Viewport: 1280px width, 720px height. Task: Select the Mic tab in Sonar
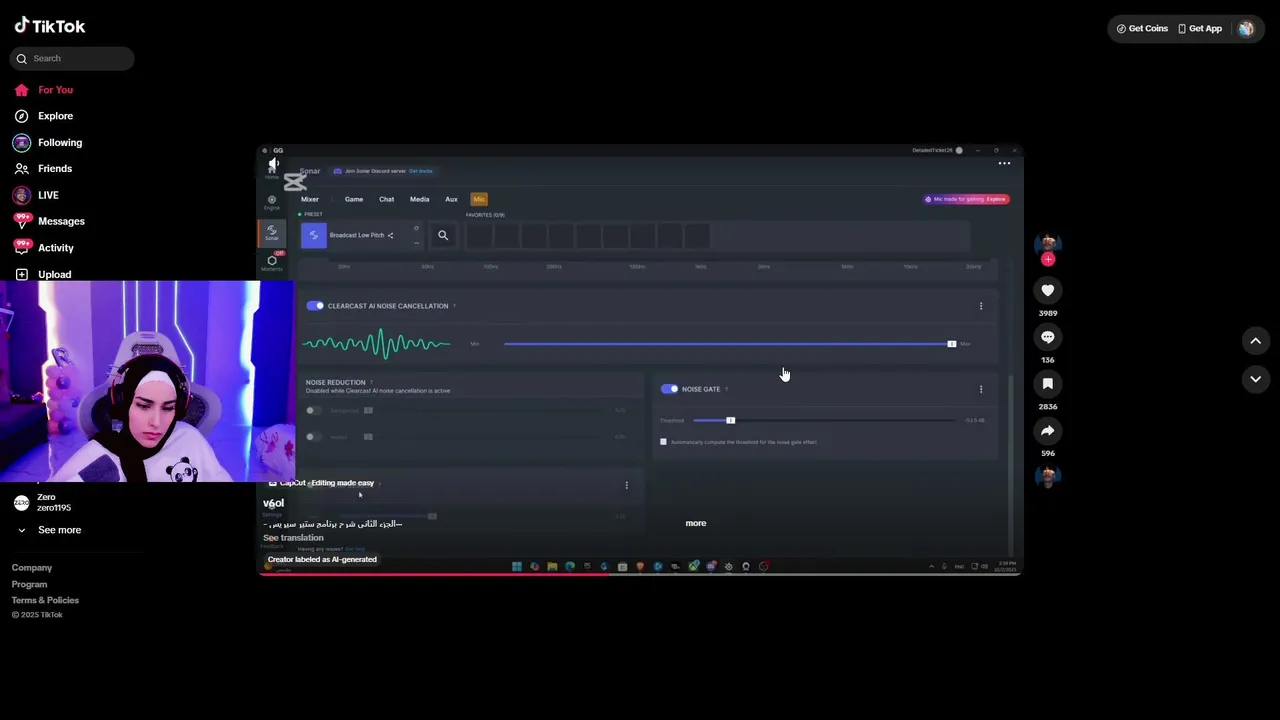(479, 199)
